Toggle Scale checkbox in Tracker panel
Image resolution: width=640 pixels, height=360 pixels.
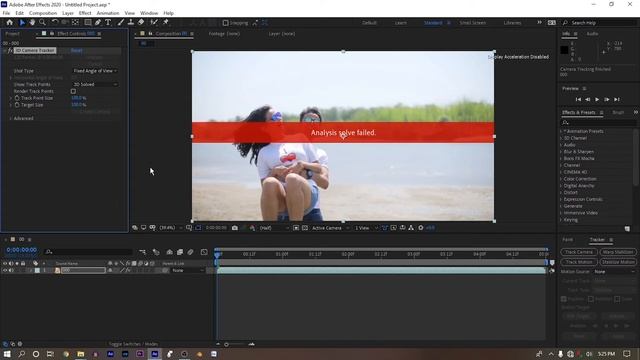click(617, 299)
